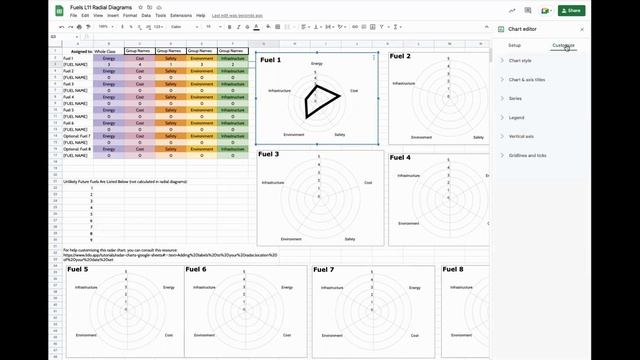Print the spreadsheet

79,27
